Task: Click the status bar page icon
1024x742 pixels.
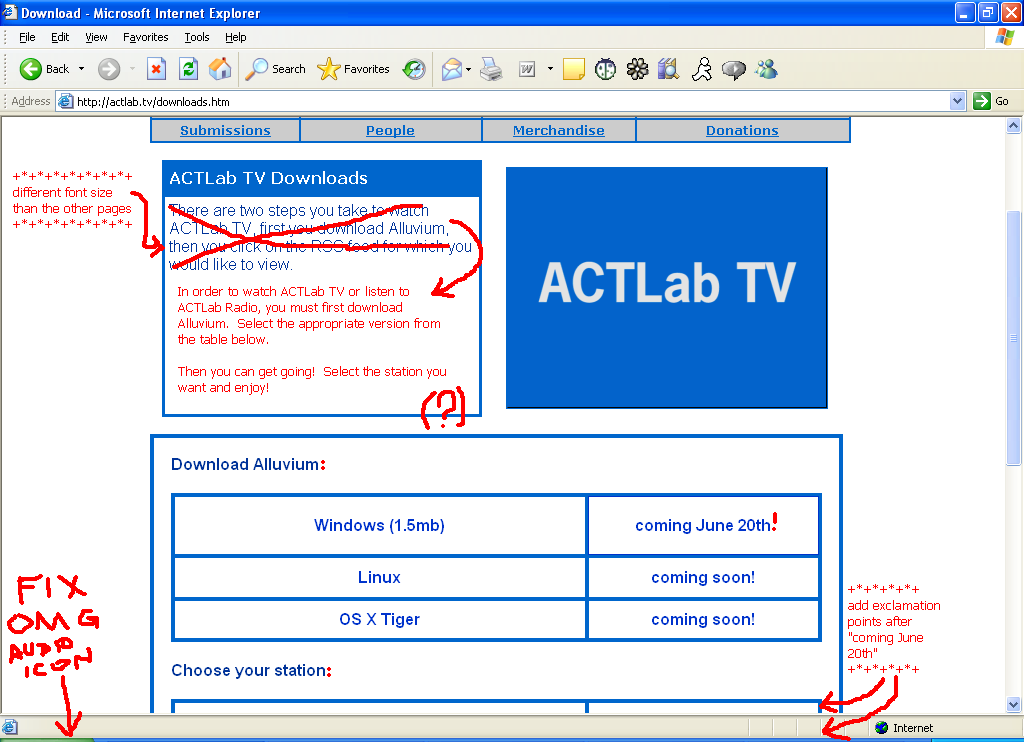Action: point(9,727)
